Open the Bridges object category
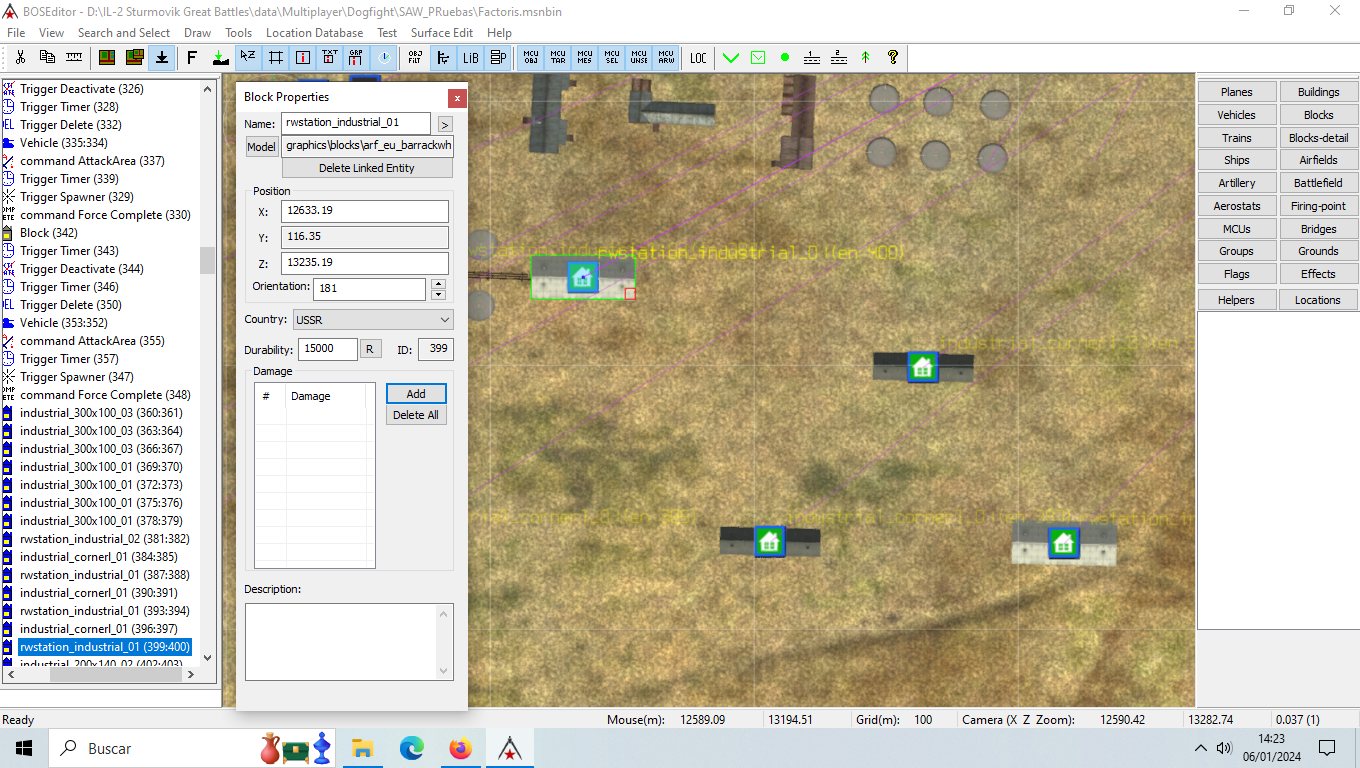This screenshot has height=768, width=1360. pos(1318,229)
